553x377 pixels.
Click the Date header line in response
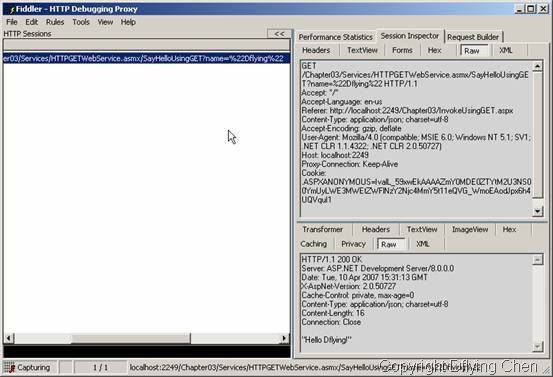pos(364,277)
